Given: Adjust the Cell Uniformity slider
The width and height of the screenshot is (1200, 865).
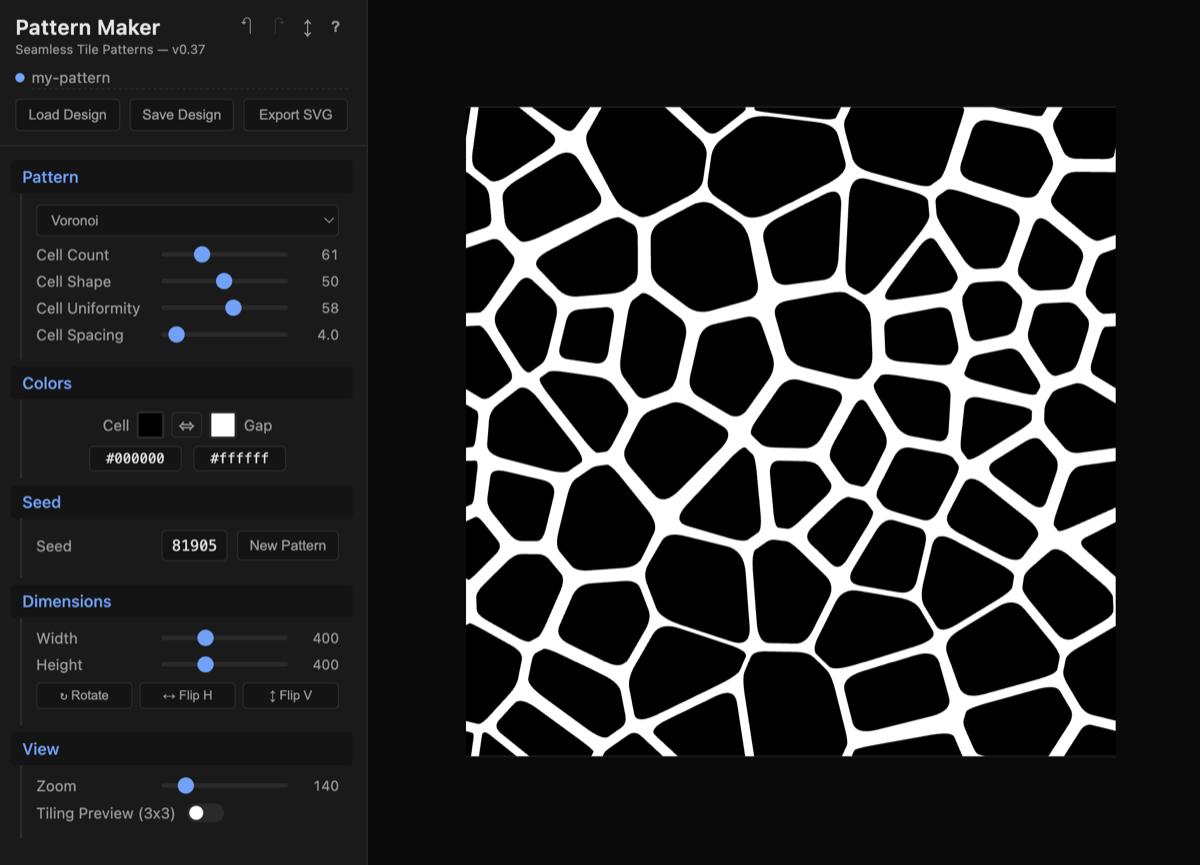Looking at the screenshot, I should click(x=224, y=308).
